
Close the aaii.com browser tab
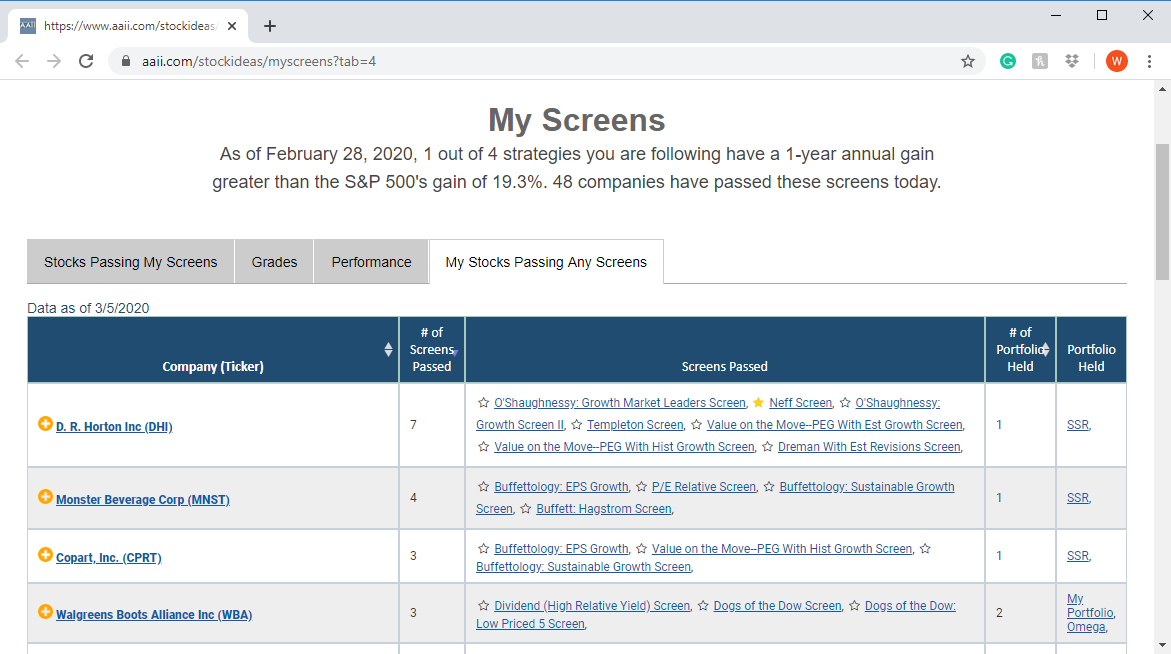[x=232, y=26]
